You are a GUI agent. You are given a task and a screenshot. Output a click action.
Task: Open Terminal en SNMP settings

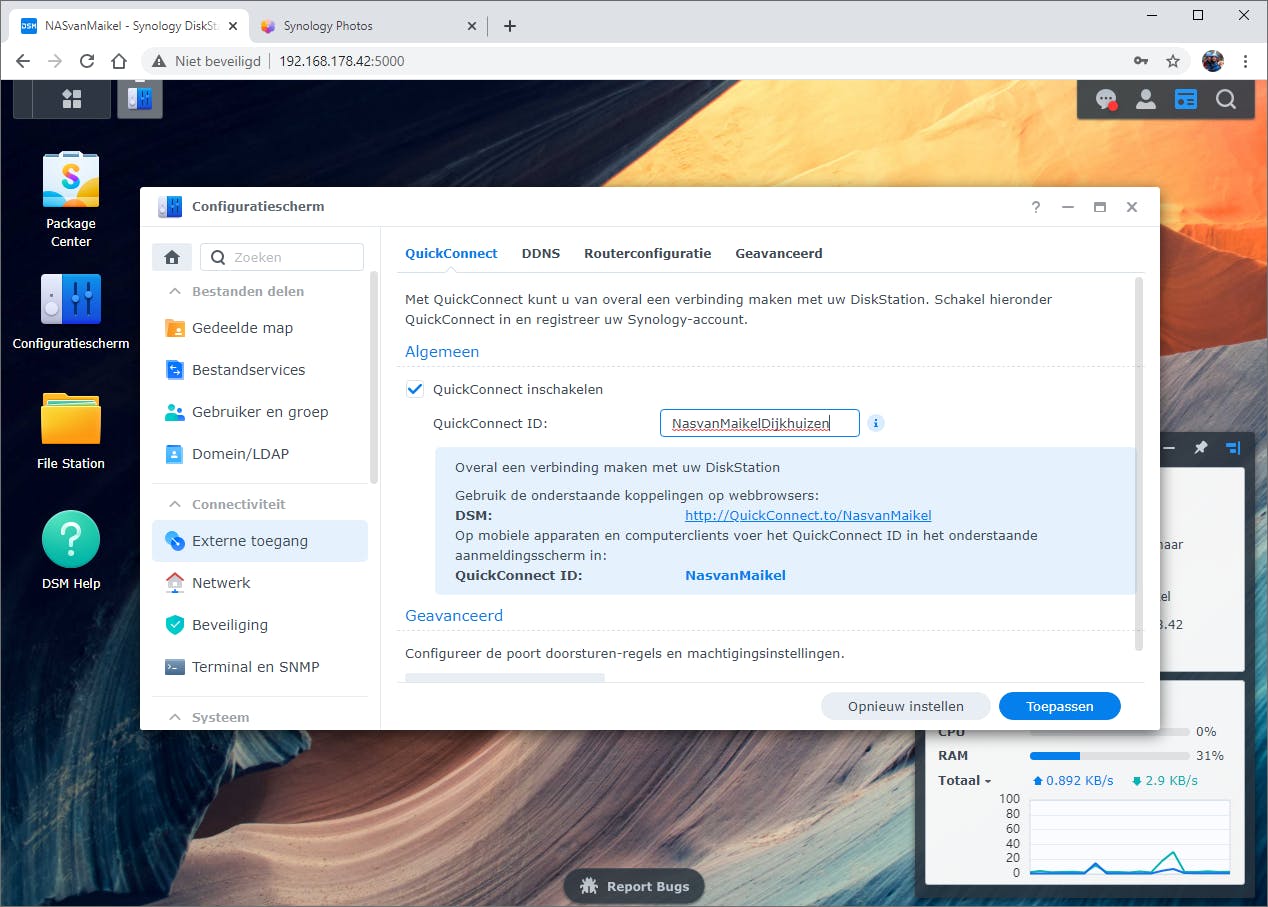coord(260,667)
